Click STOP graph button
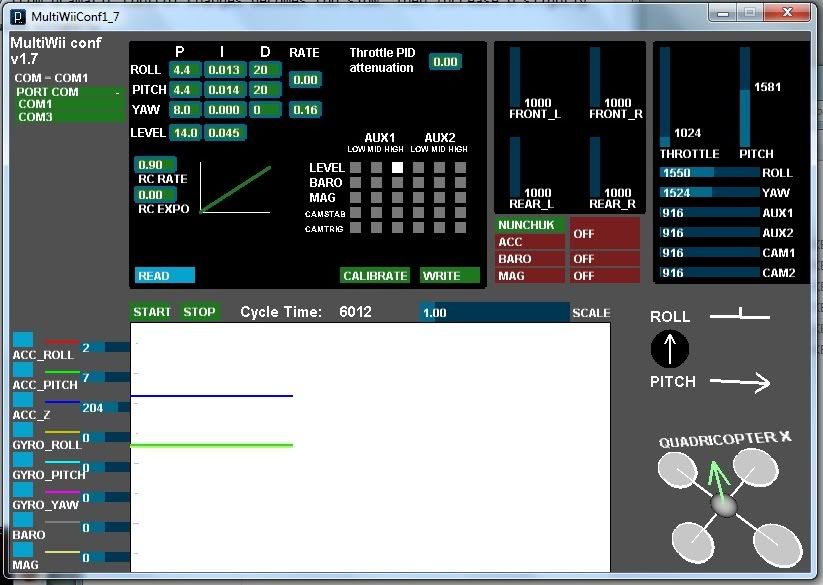823x585 pixels. pos(199,312)
